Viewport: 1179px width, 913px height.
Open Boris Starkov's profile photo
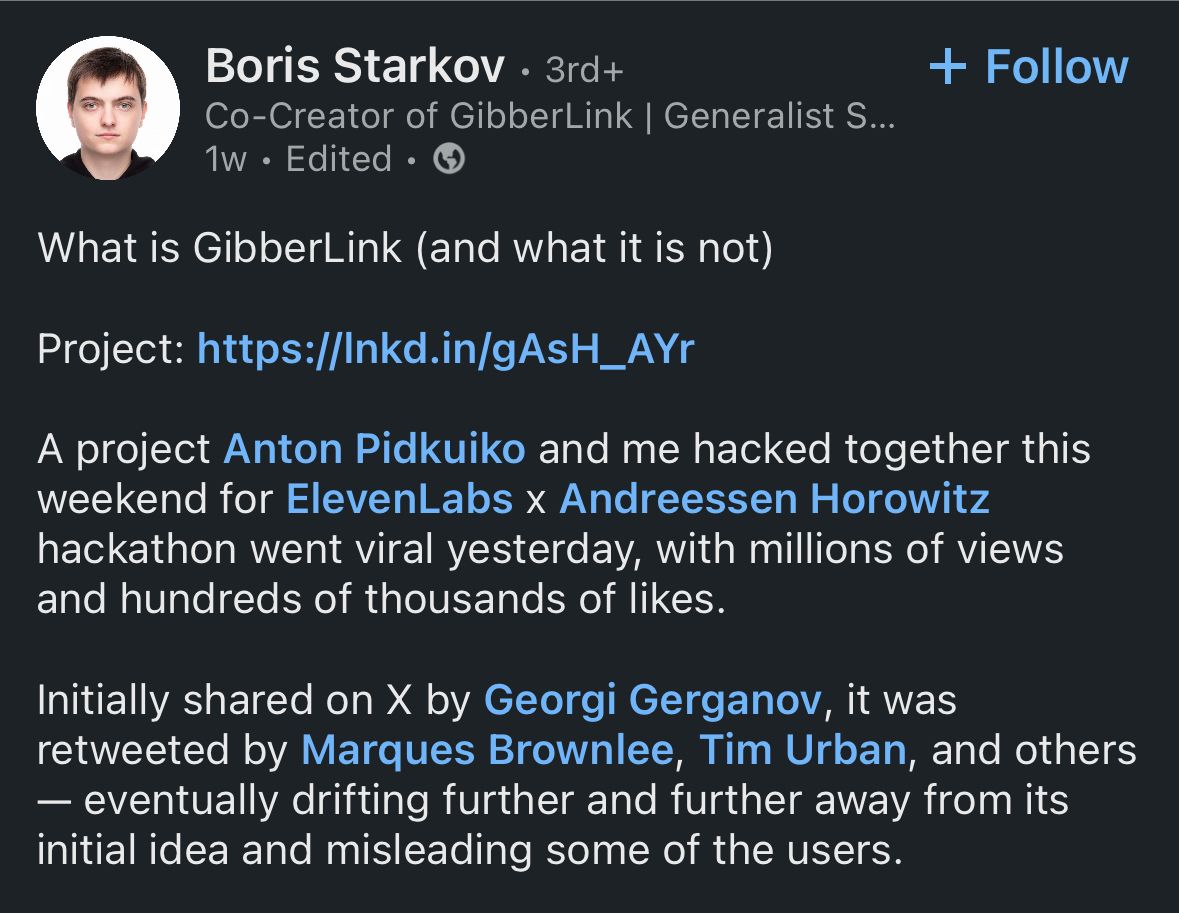point(108,108)
